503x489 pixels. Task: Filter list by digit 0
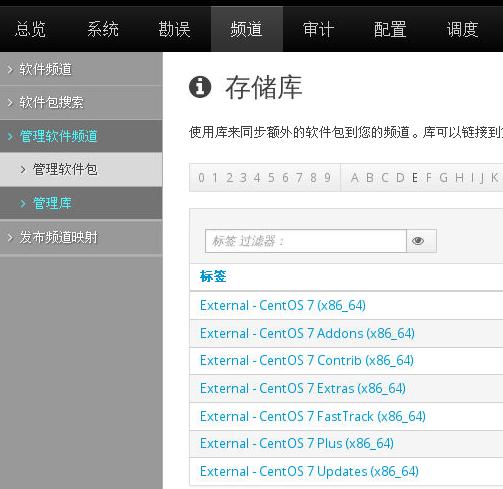201,178
